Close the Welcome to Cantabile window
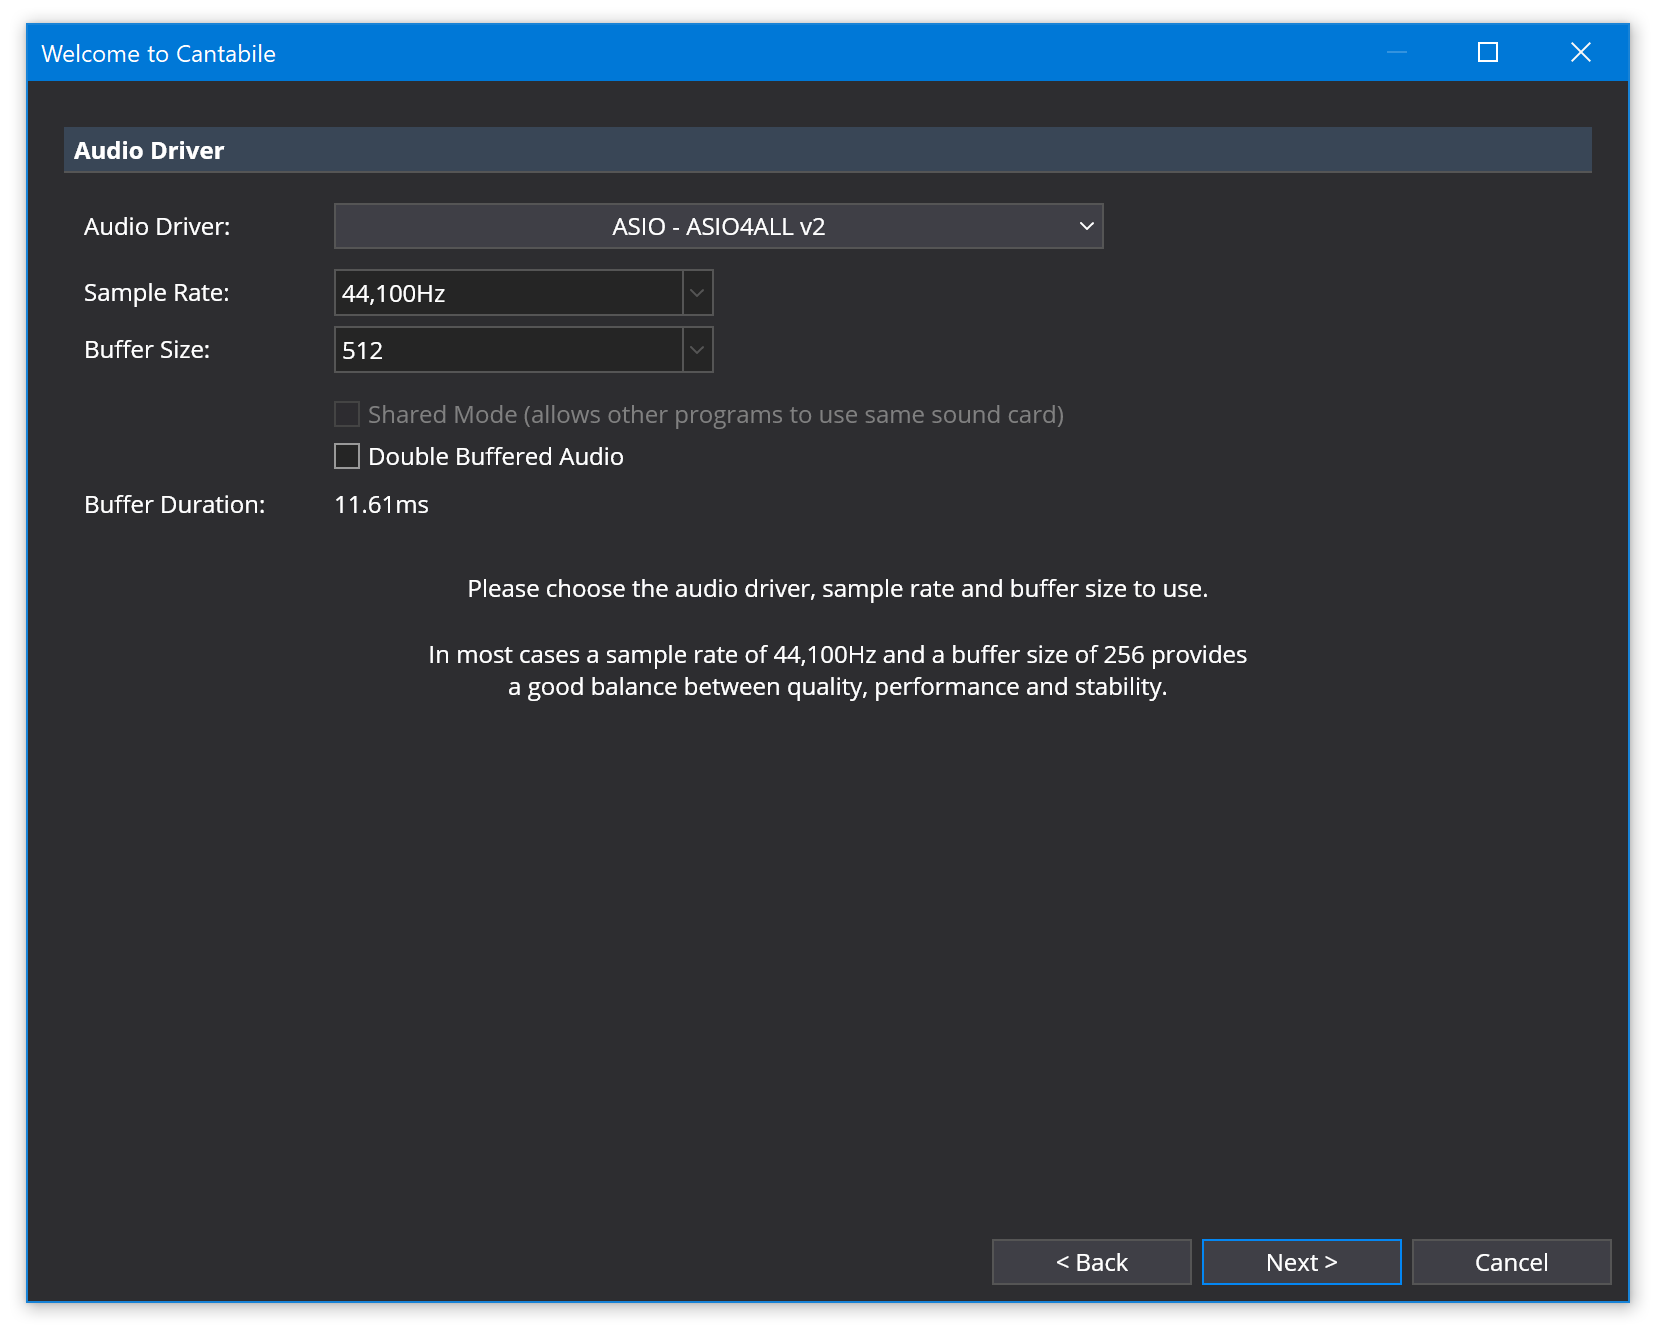 (x=1581, y=52)
